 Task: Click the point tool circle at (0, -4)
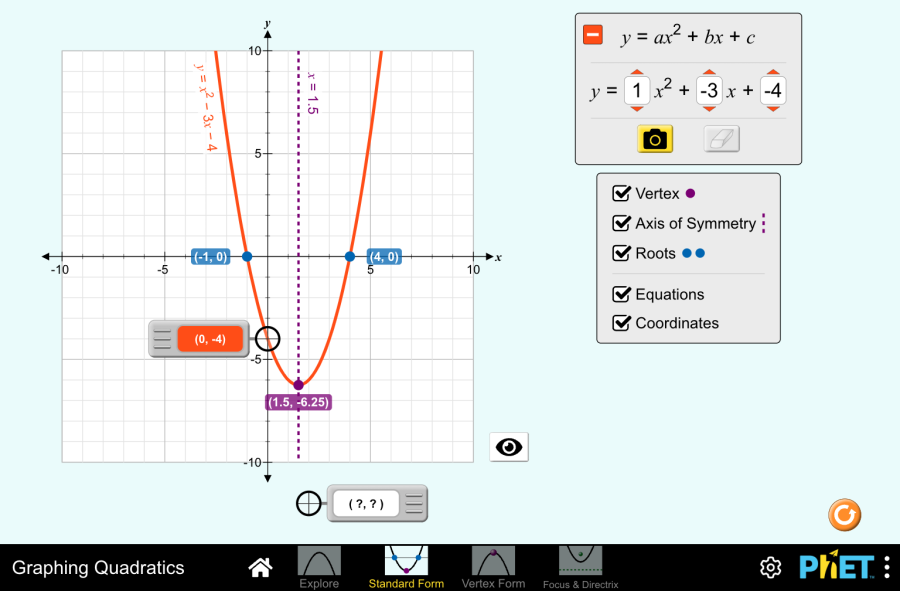coord(267,339)
